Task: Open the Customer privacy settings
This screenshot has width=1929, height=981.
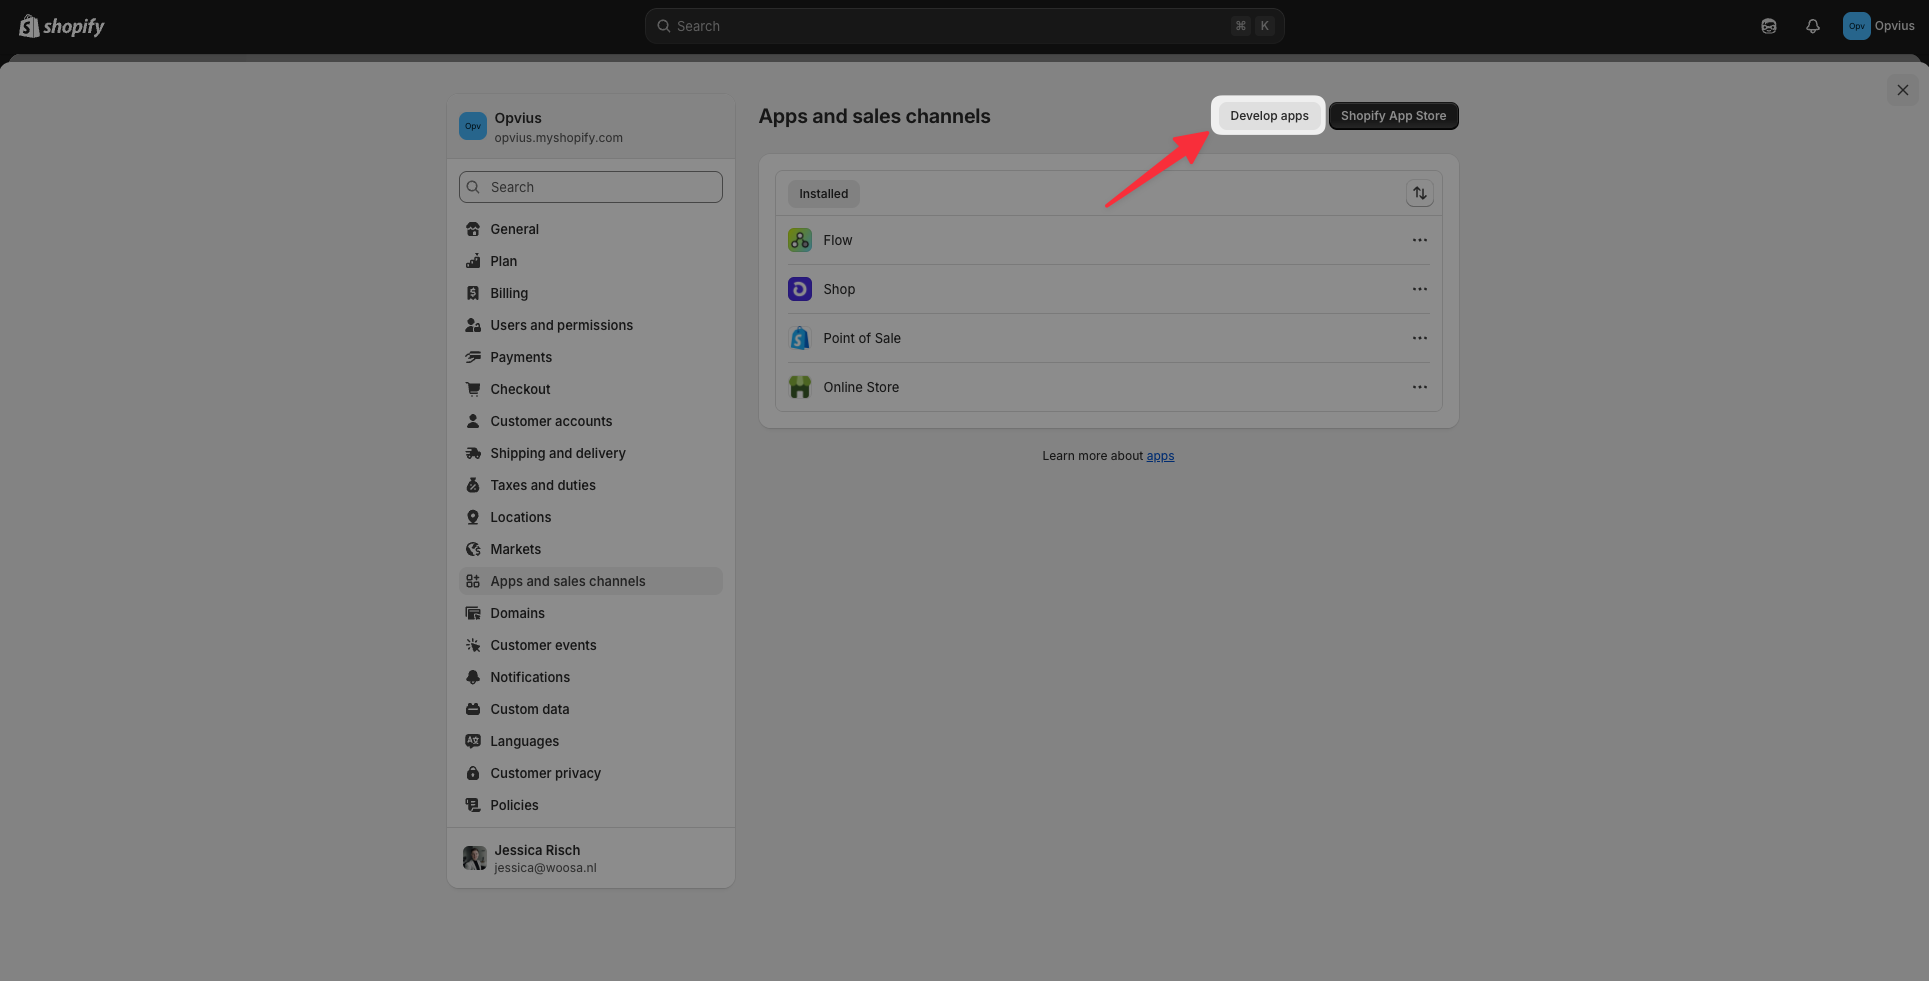Action: [x=591, y=773]
